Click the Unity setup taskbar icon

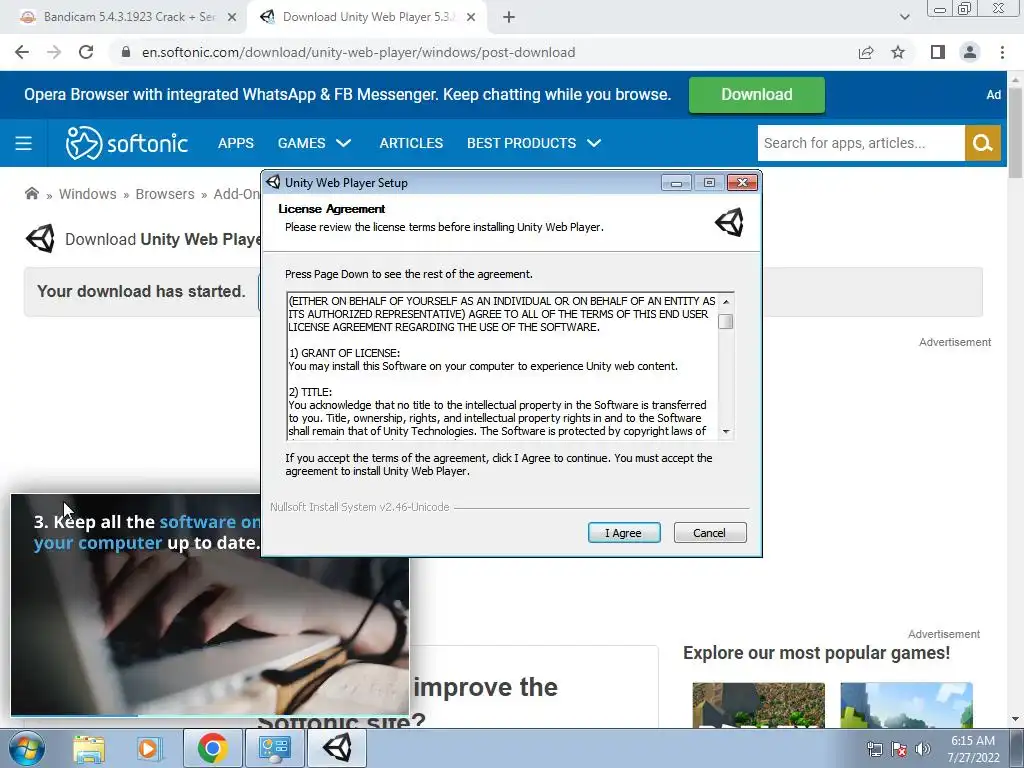pyautogui.click(x=337, y=748)
